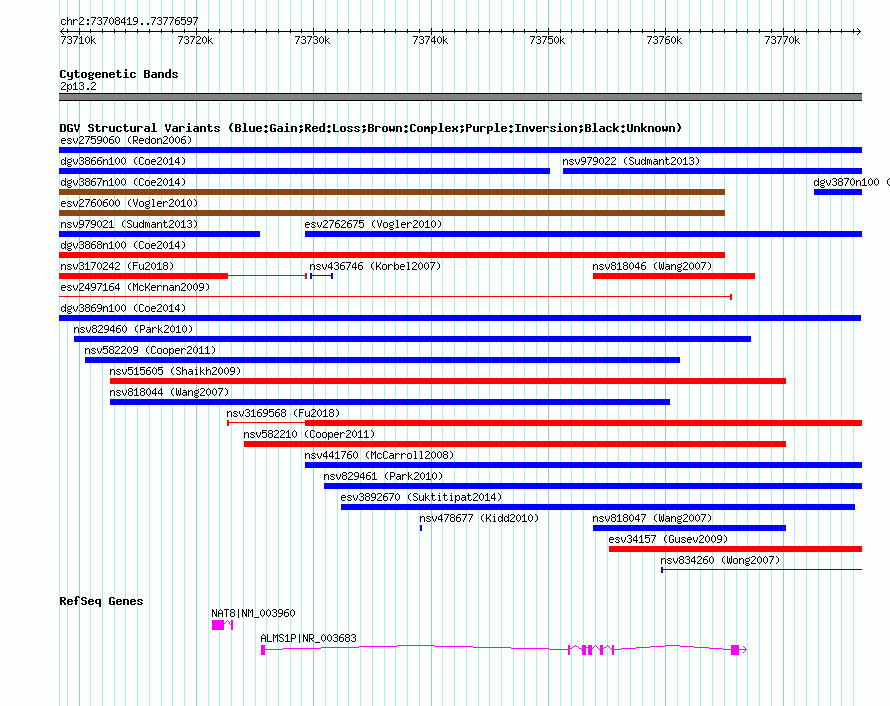Image resolution: width=890 pixels, height=706 pixels.
Task: Click the short blue bar below dgv3870n100
Action: (838, 192)
